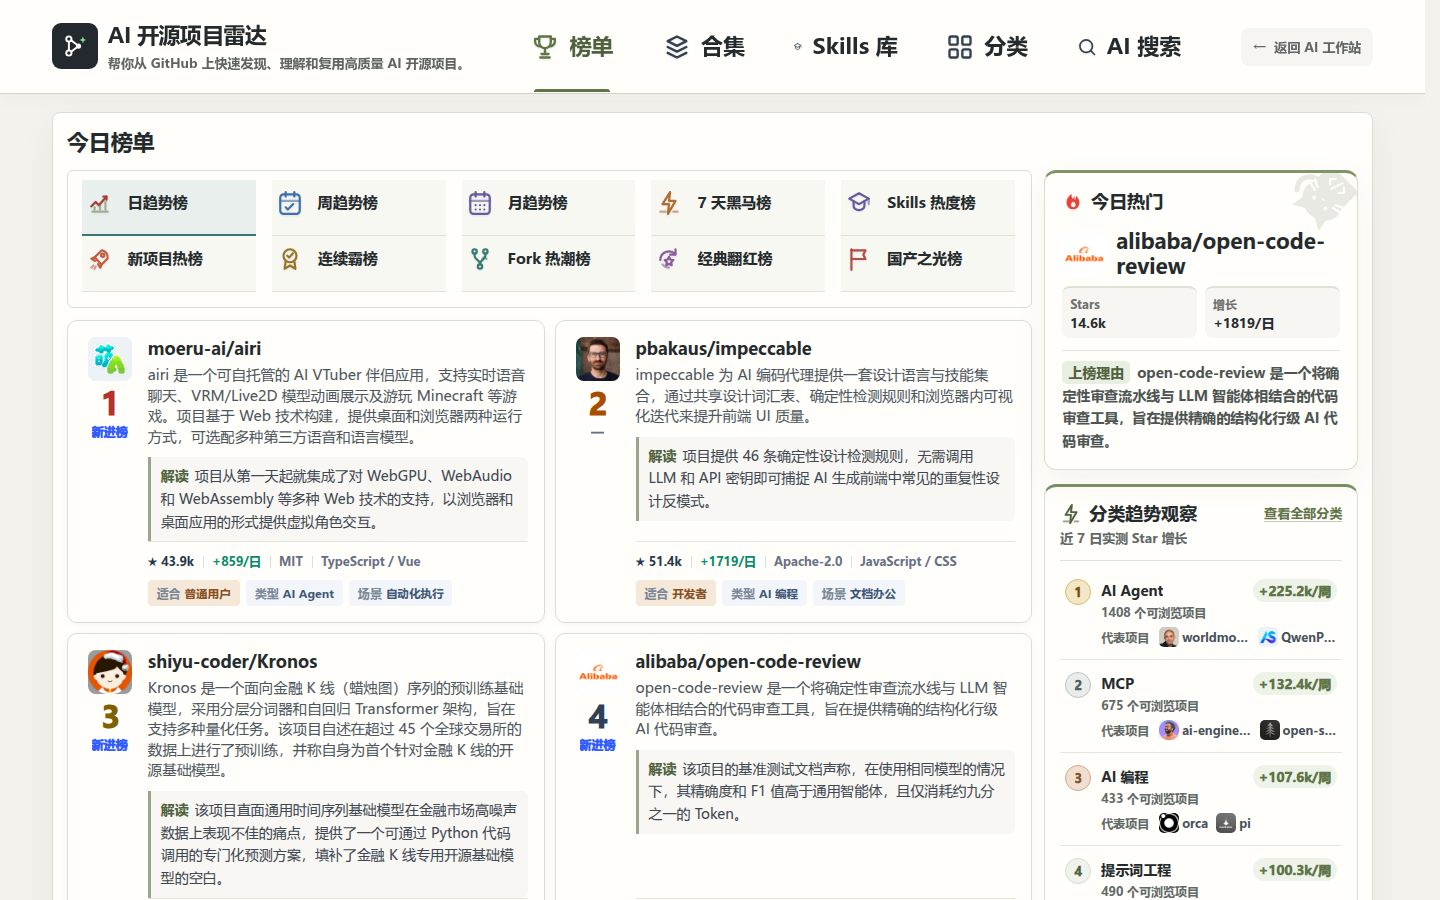This screenshot has width=1440, height=900.
Task: Click the 返回 AI 工作站 button
Action: click(1306, 47)
